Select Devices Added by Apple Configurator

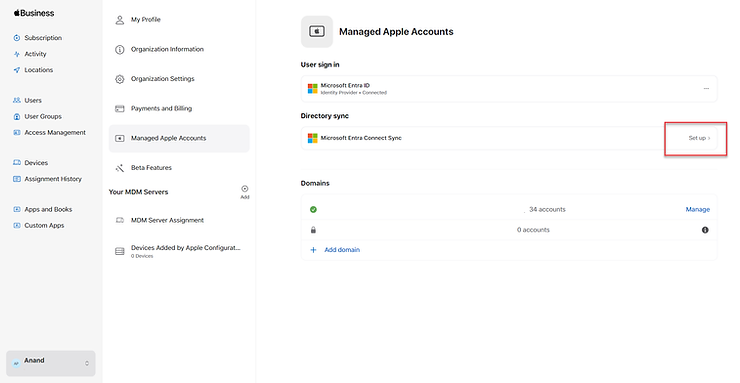[179, 251]
